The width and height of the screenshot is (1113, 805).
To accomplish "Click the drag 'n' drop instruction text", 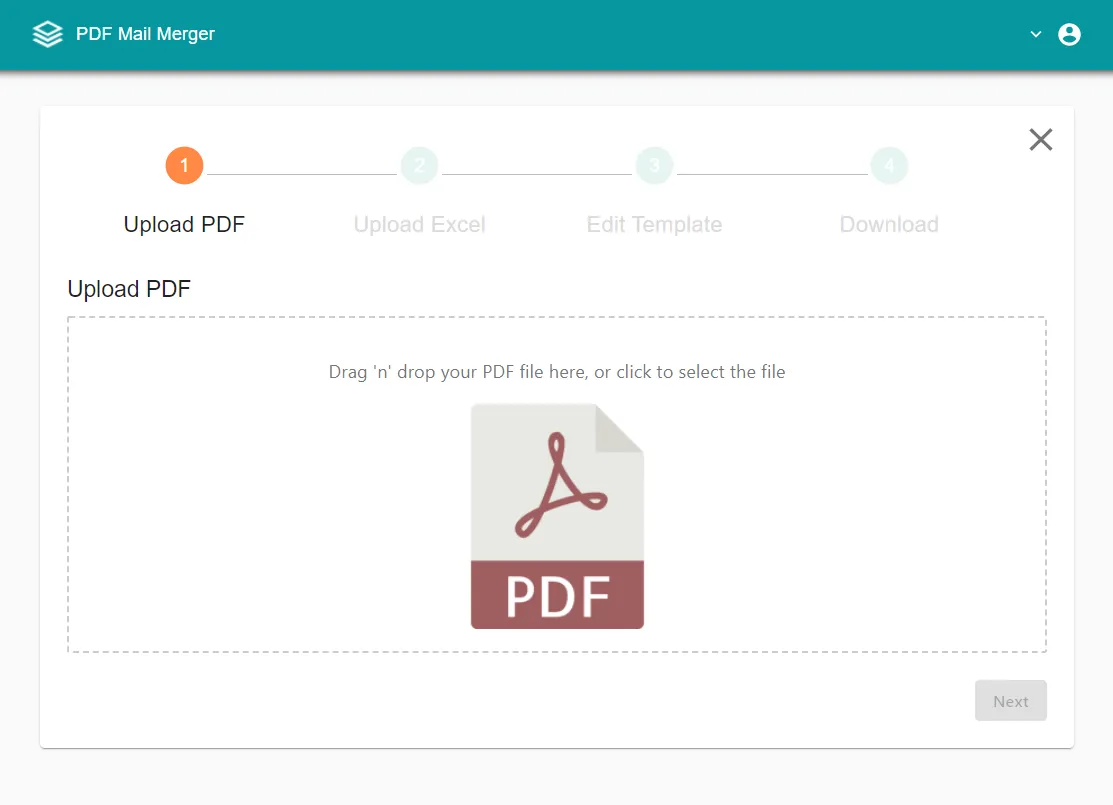I will 557,372.
